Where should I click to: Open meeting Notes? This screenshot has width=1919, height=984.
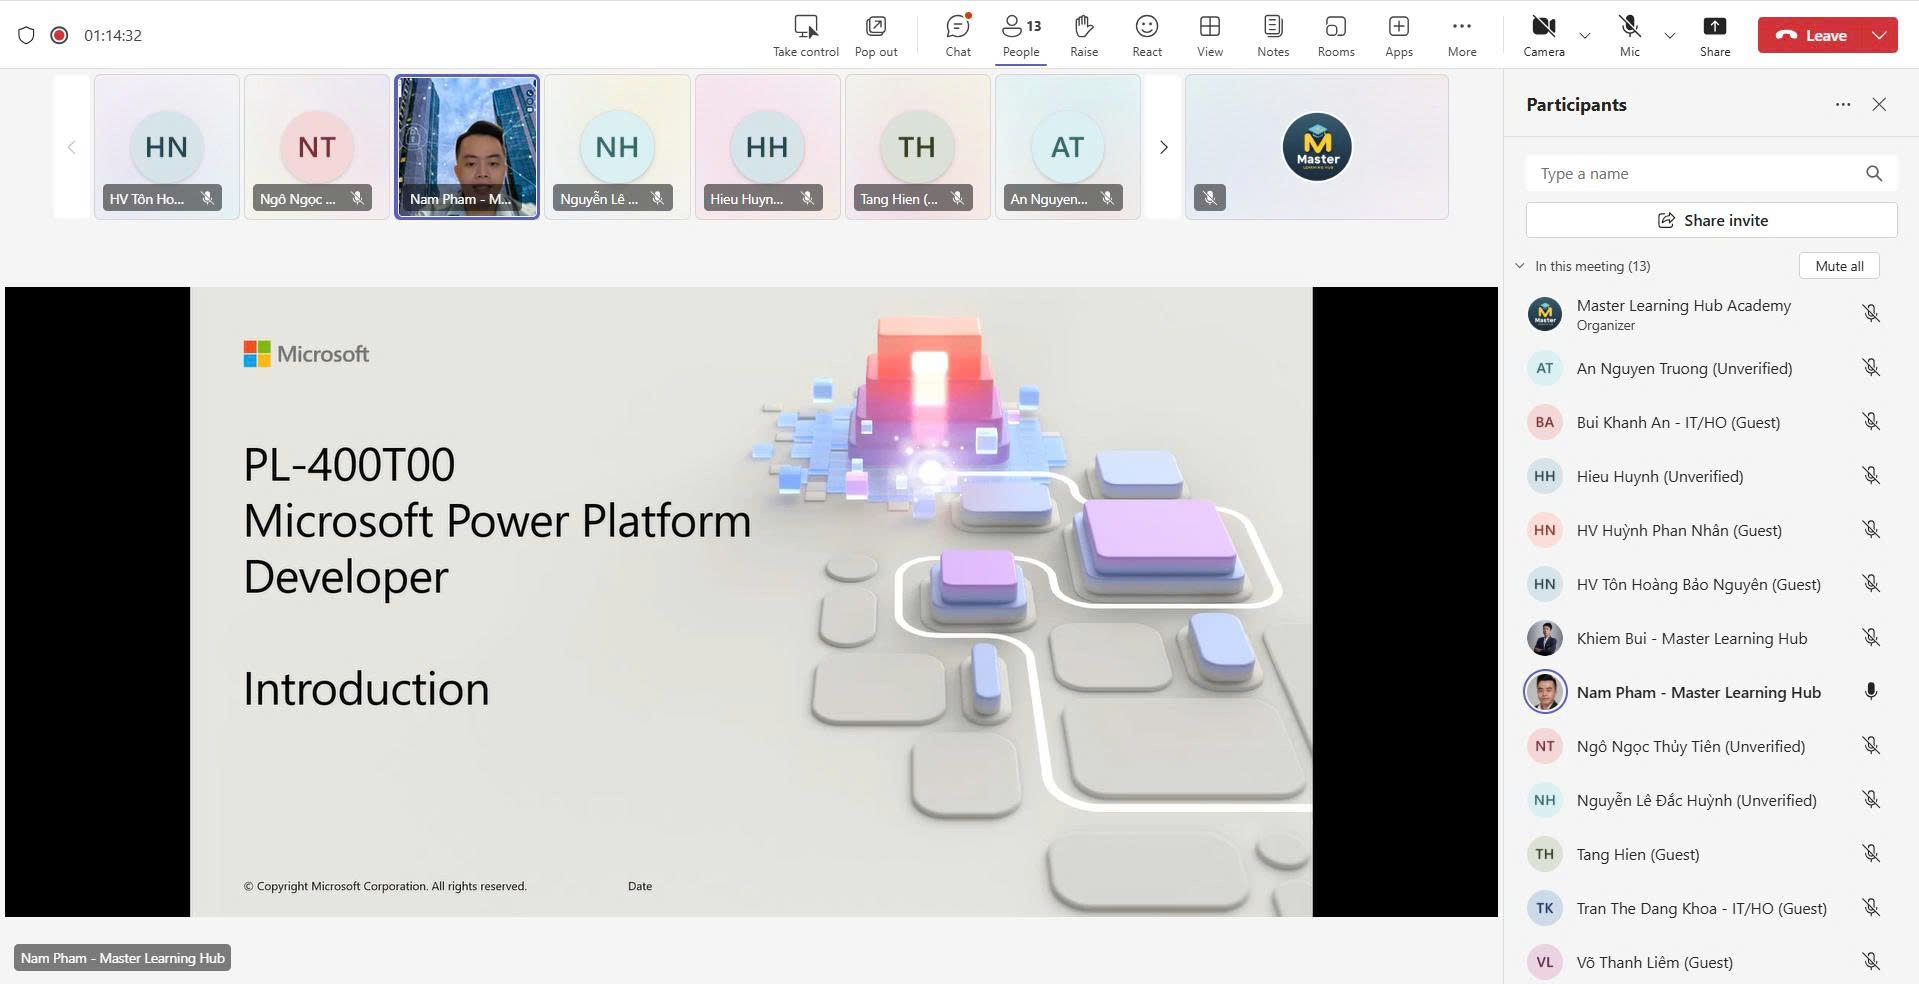pyautogui.click(x=1272, y=35)
